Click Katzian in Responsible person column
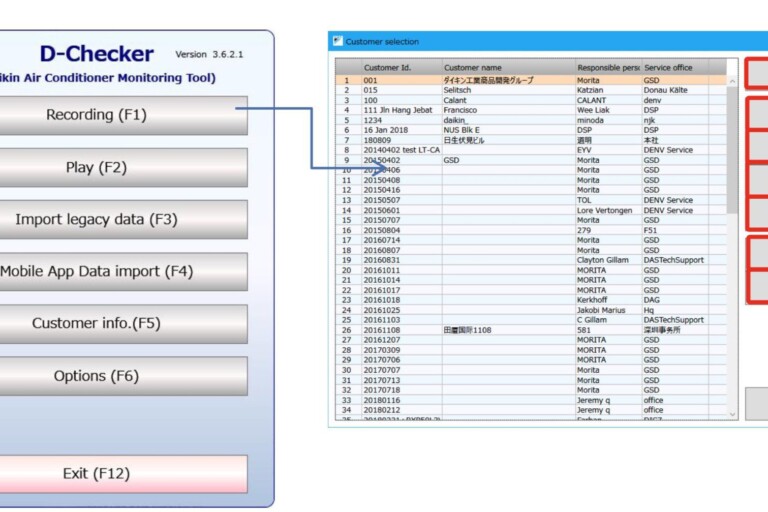Screen dimensions: 768x512 (x=608, y=90)
